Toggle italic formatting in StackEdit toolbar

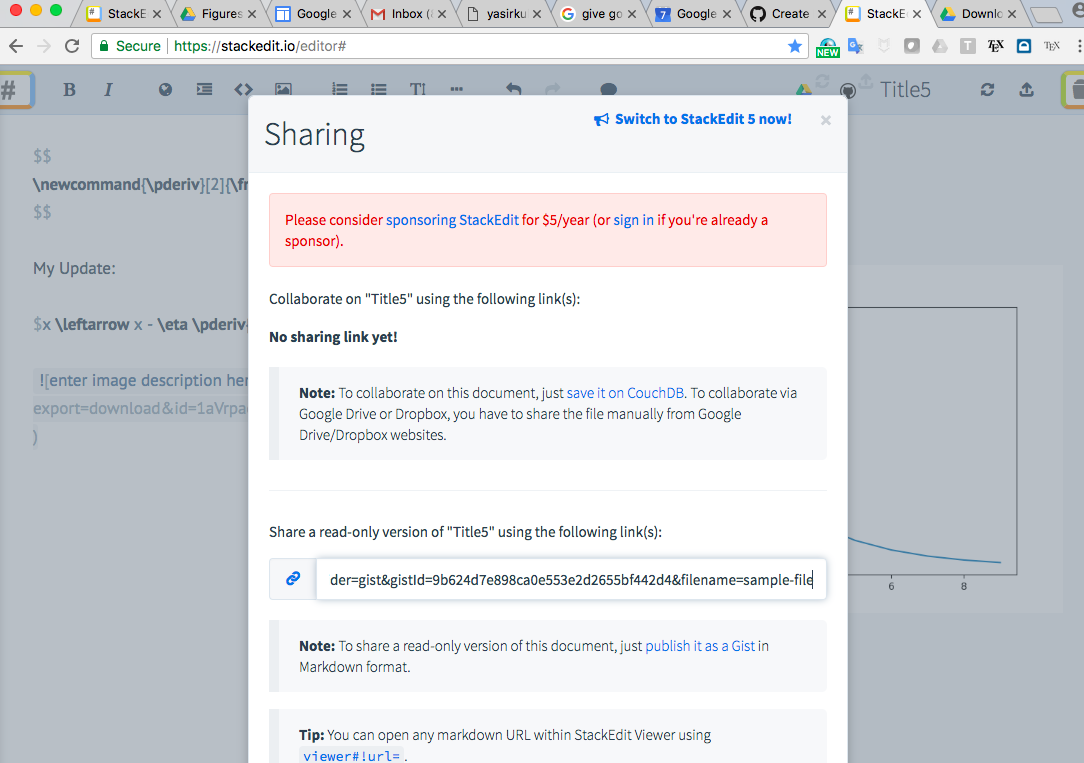[x=108, y=90]
